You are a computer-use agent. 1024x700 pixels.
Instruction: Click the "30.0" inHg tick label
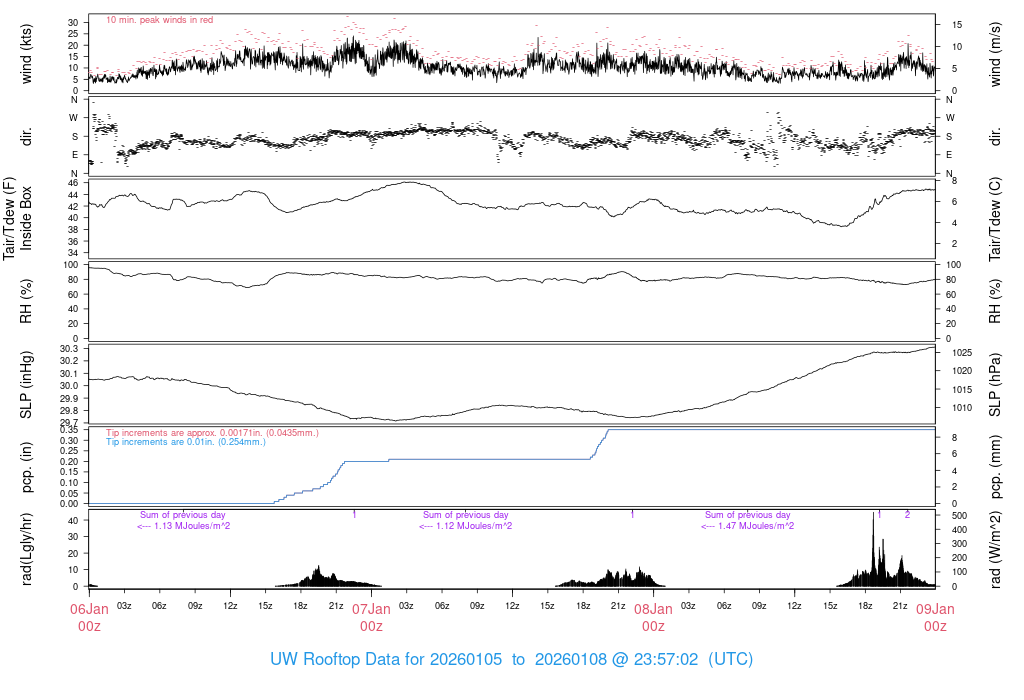69,386
